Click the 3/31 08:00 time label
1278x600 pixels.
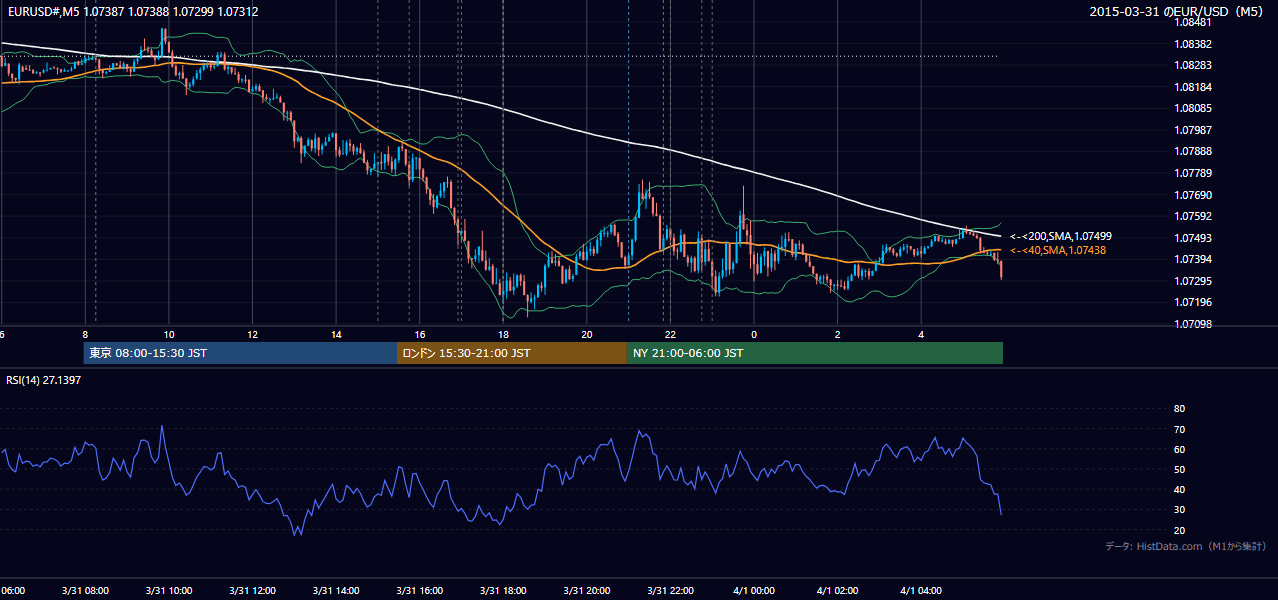click(x=84, y=591)
